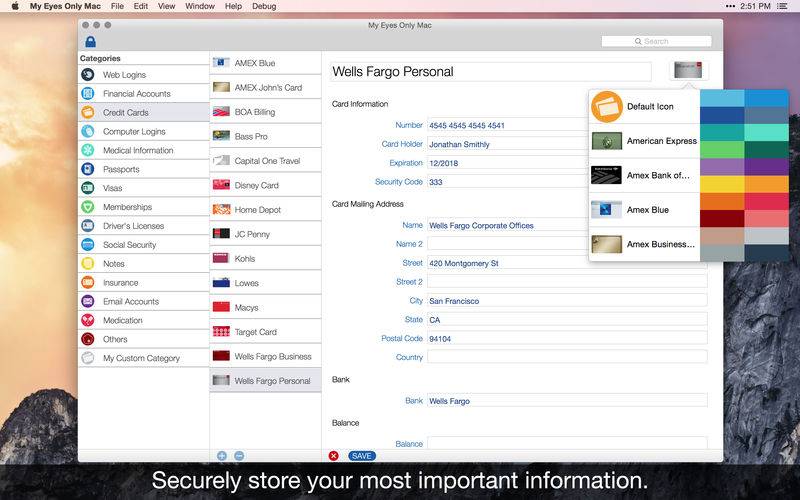
Task: Open the Apple menu
Action: [15, 6]
